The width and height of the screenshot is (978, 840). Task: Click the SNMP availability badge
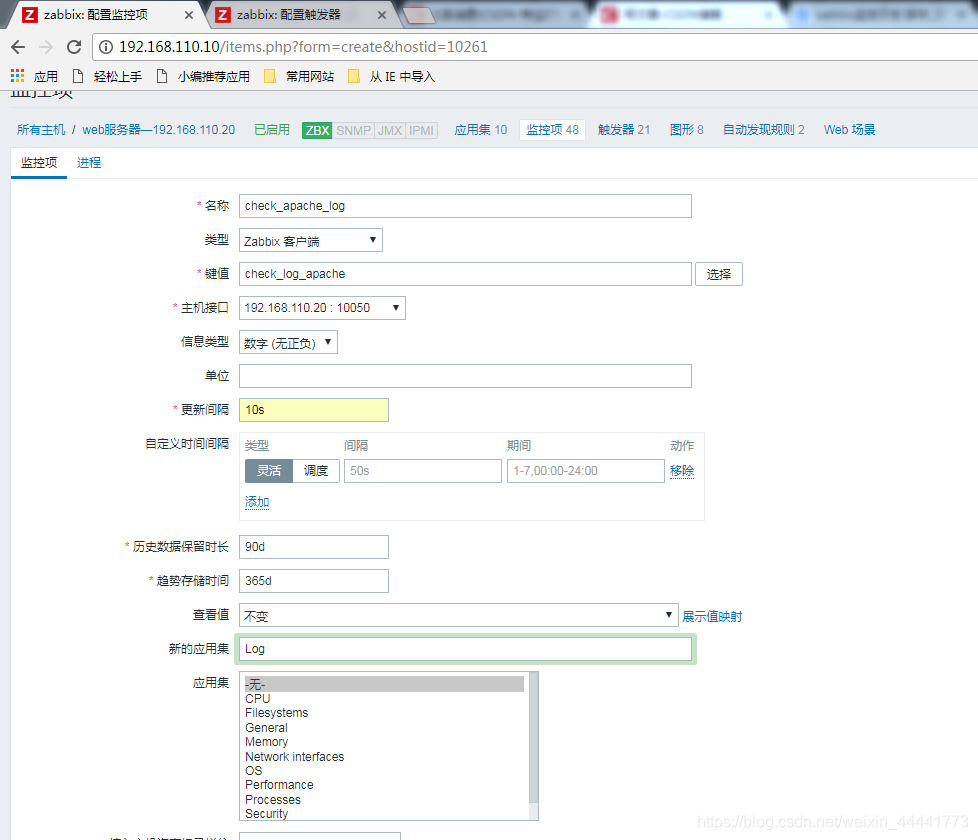click(353, 130)
